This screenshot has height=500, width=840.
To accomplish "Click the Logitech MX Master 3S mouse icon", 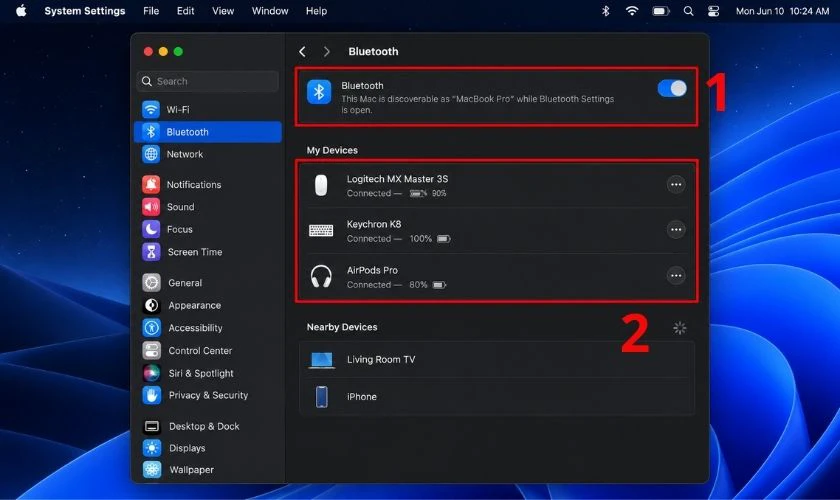I will point(321,185).
